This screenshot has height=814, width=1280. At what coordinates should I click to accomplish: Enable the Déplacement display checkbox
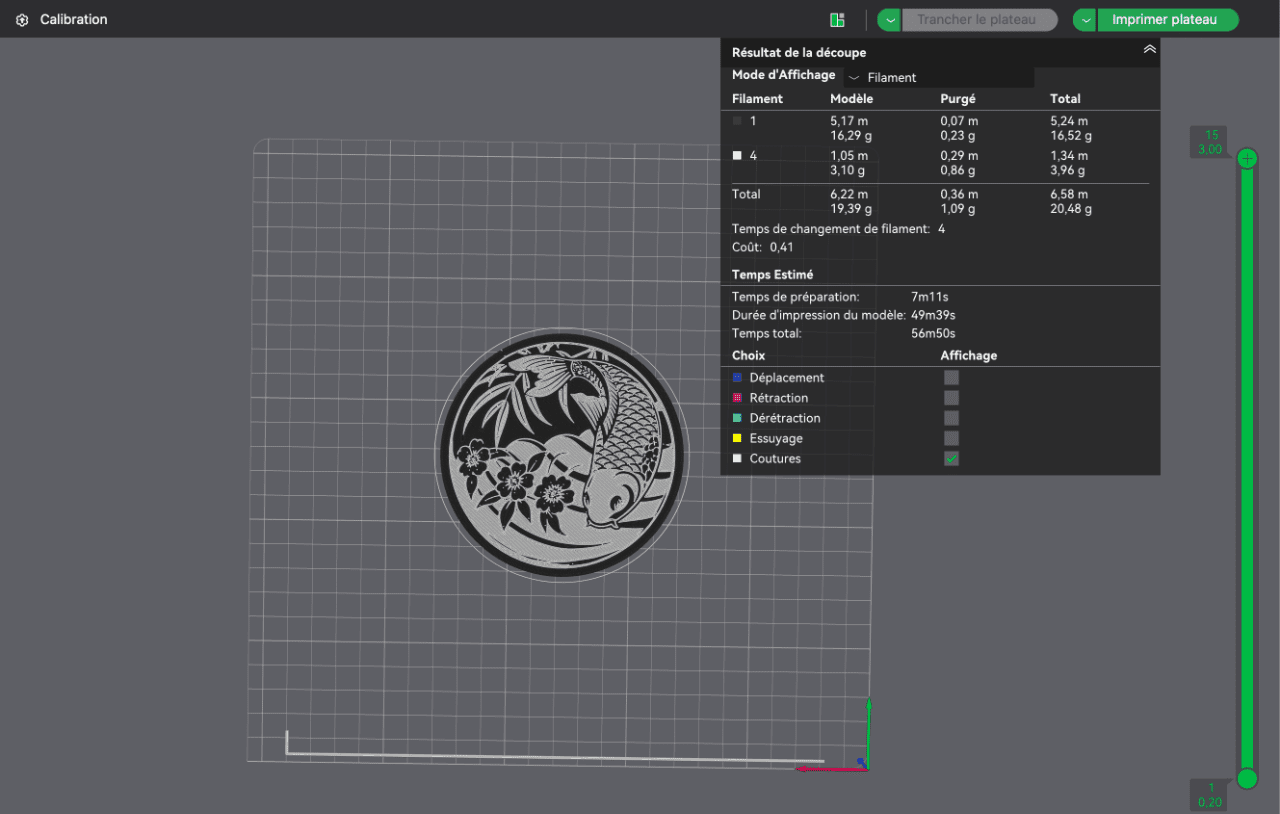951,378
